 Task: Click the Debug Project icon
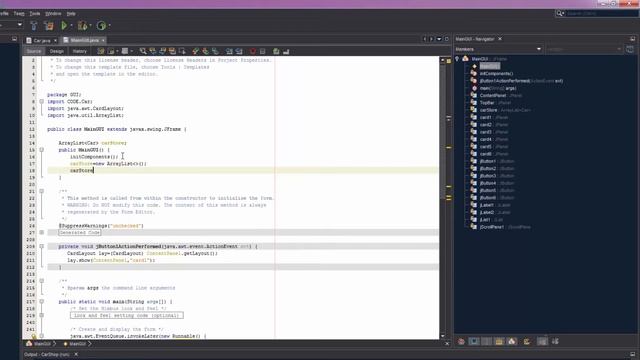82,26
